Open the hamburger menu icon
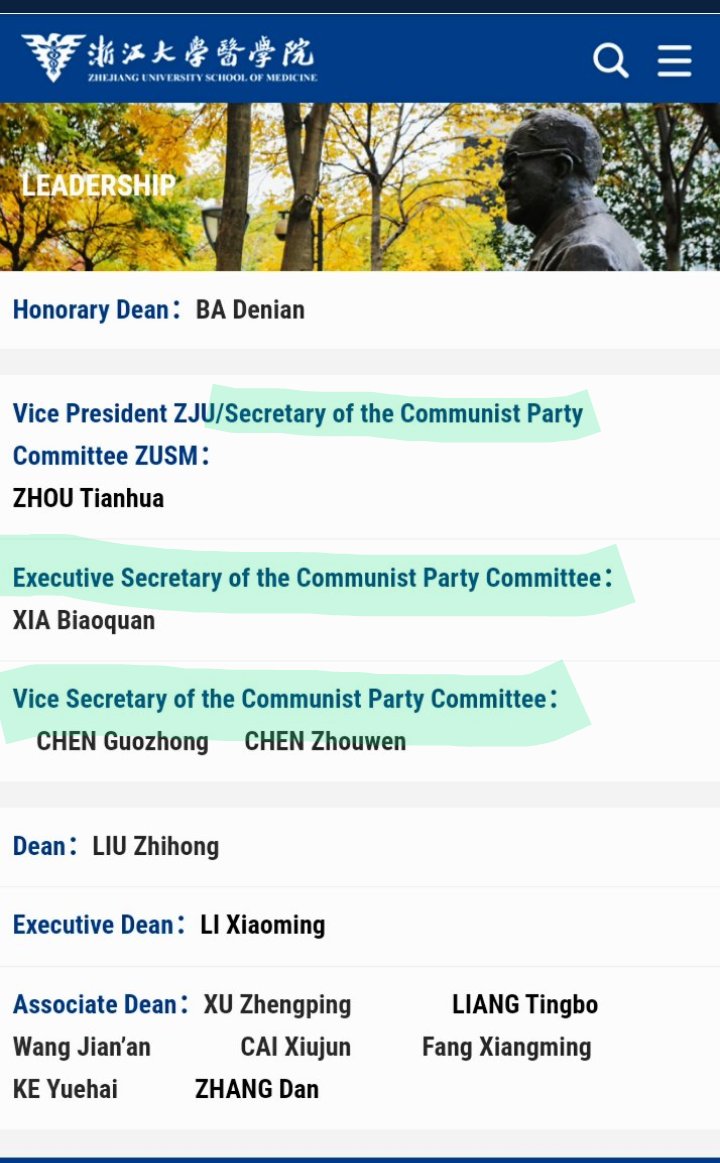 [674, 60]
